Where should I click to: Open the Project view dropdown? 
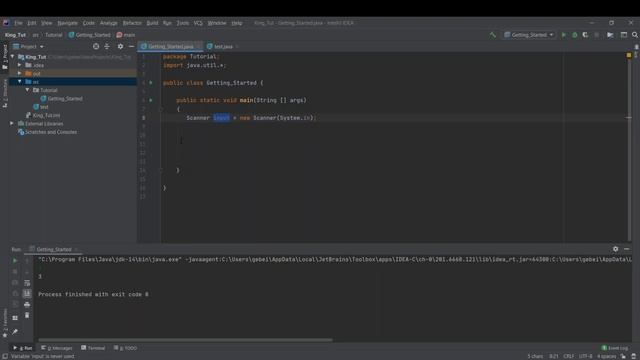point(28,47)
